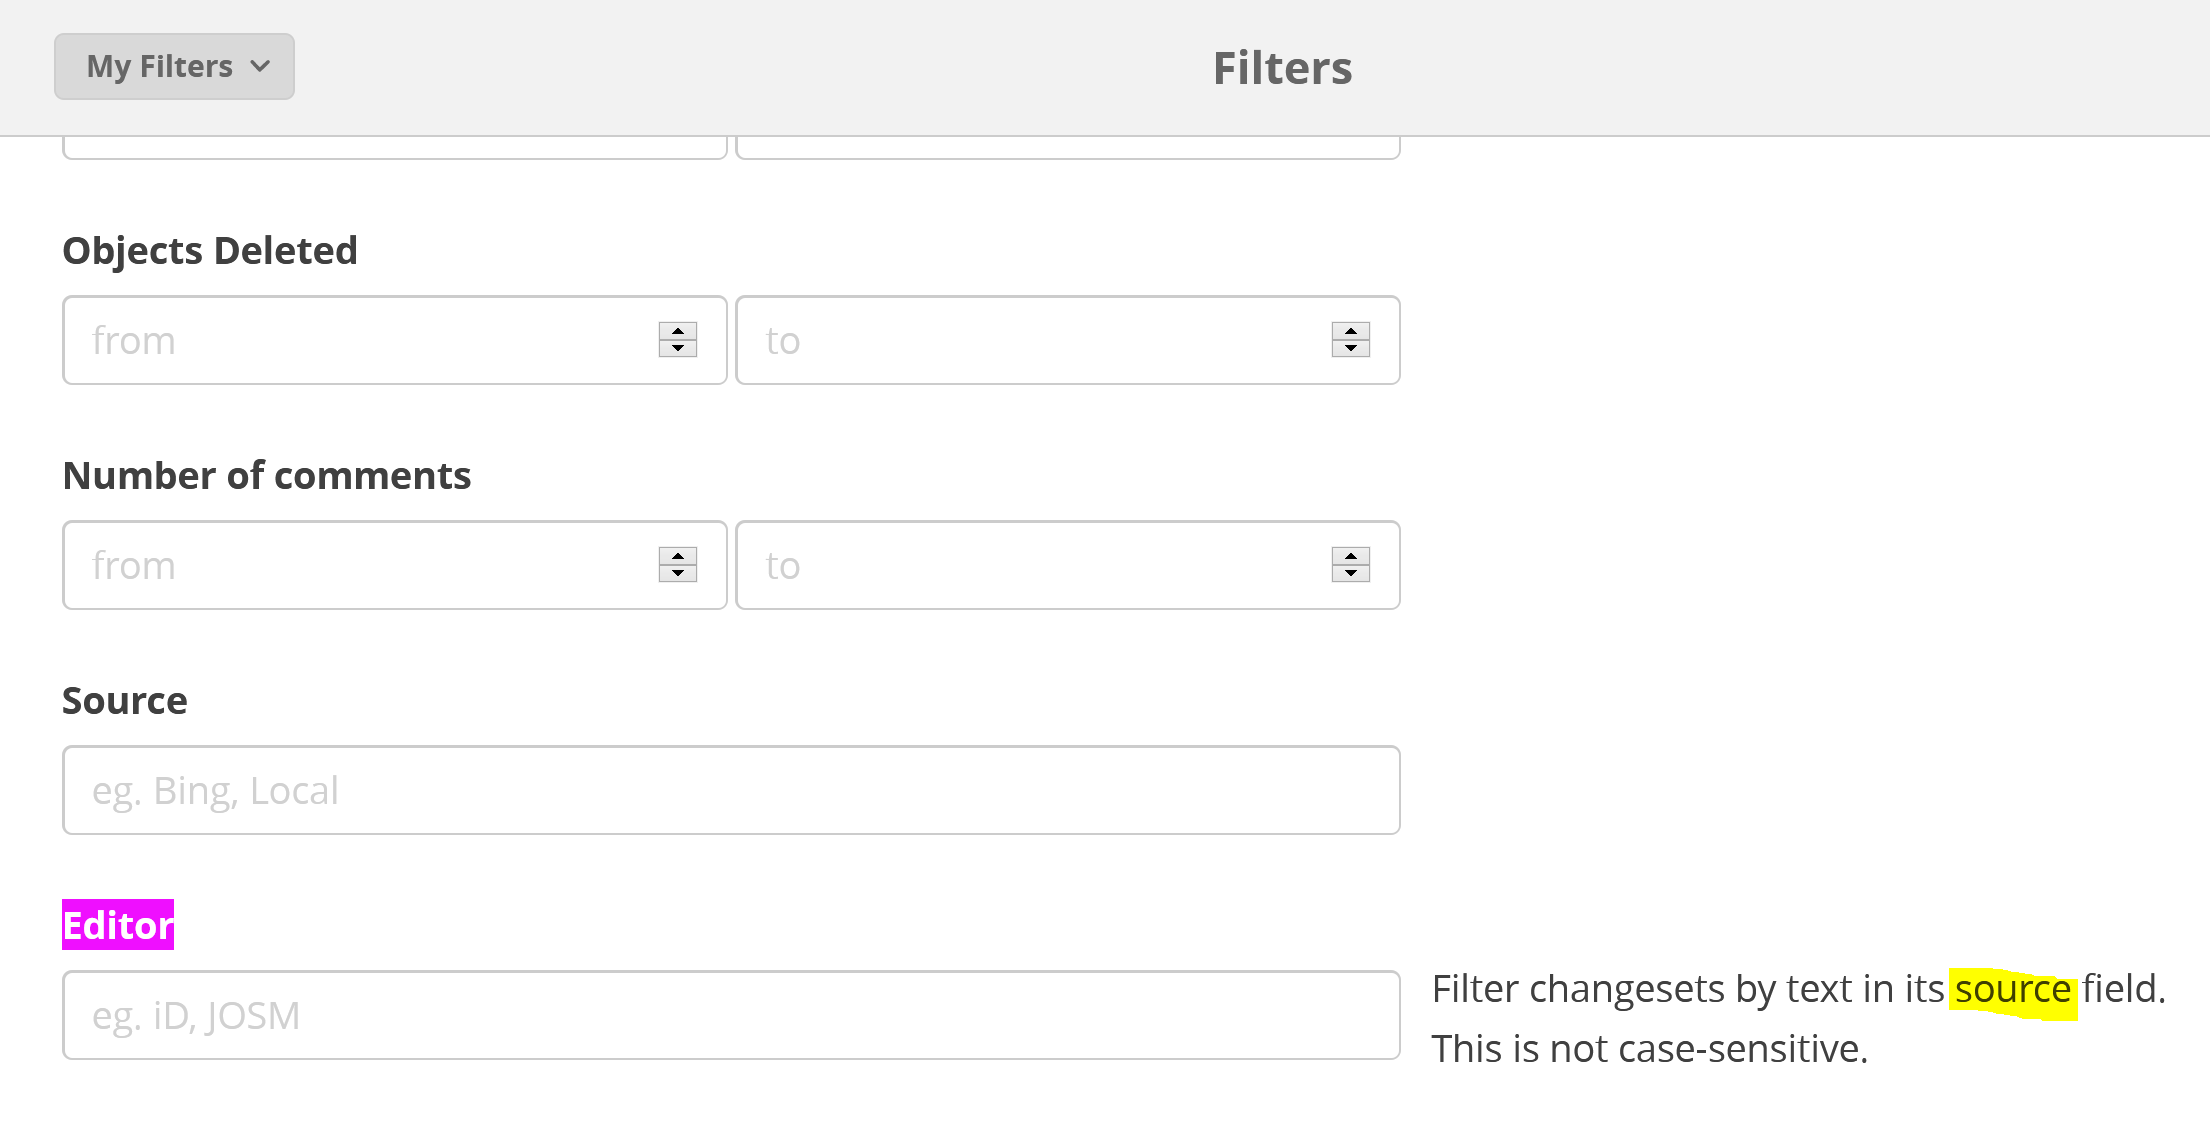Decrement the Number of comments 'to' value
The image size is (2210, 1123).
[x=1350, y=575]
